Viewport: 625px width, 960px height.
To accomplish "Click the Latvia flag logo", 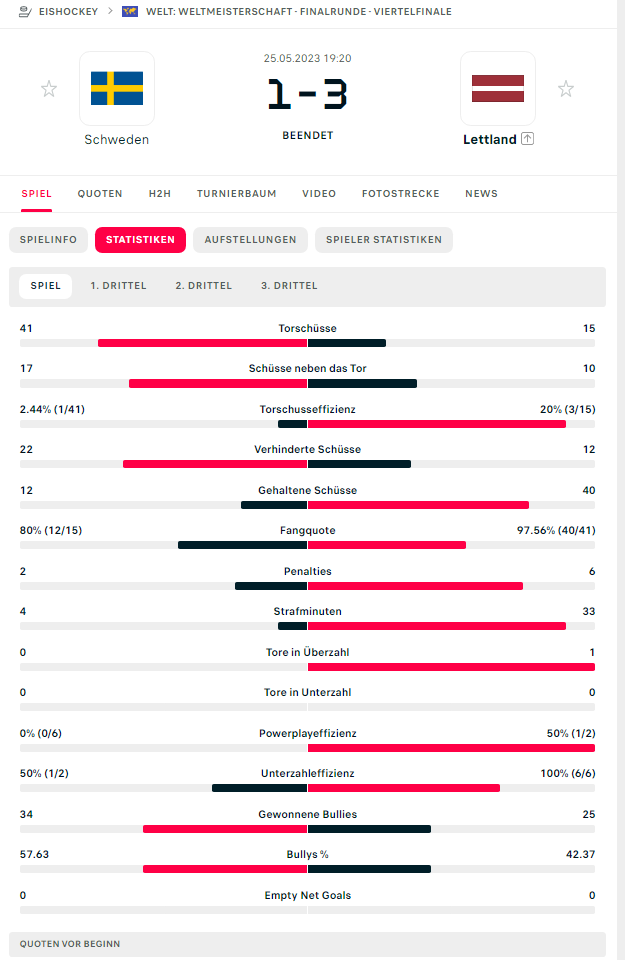I will [497, 88].
